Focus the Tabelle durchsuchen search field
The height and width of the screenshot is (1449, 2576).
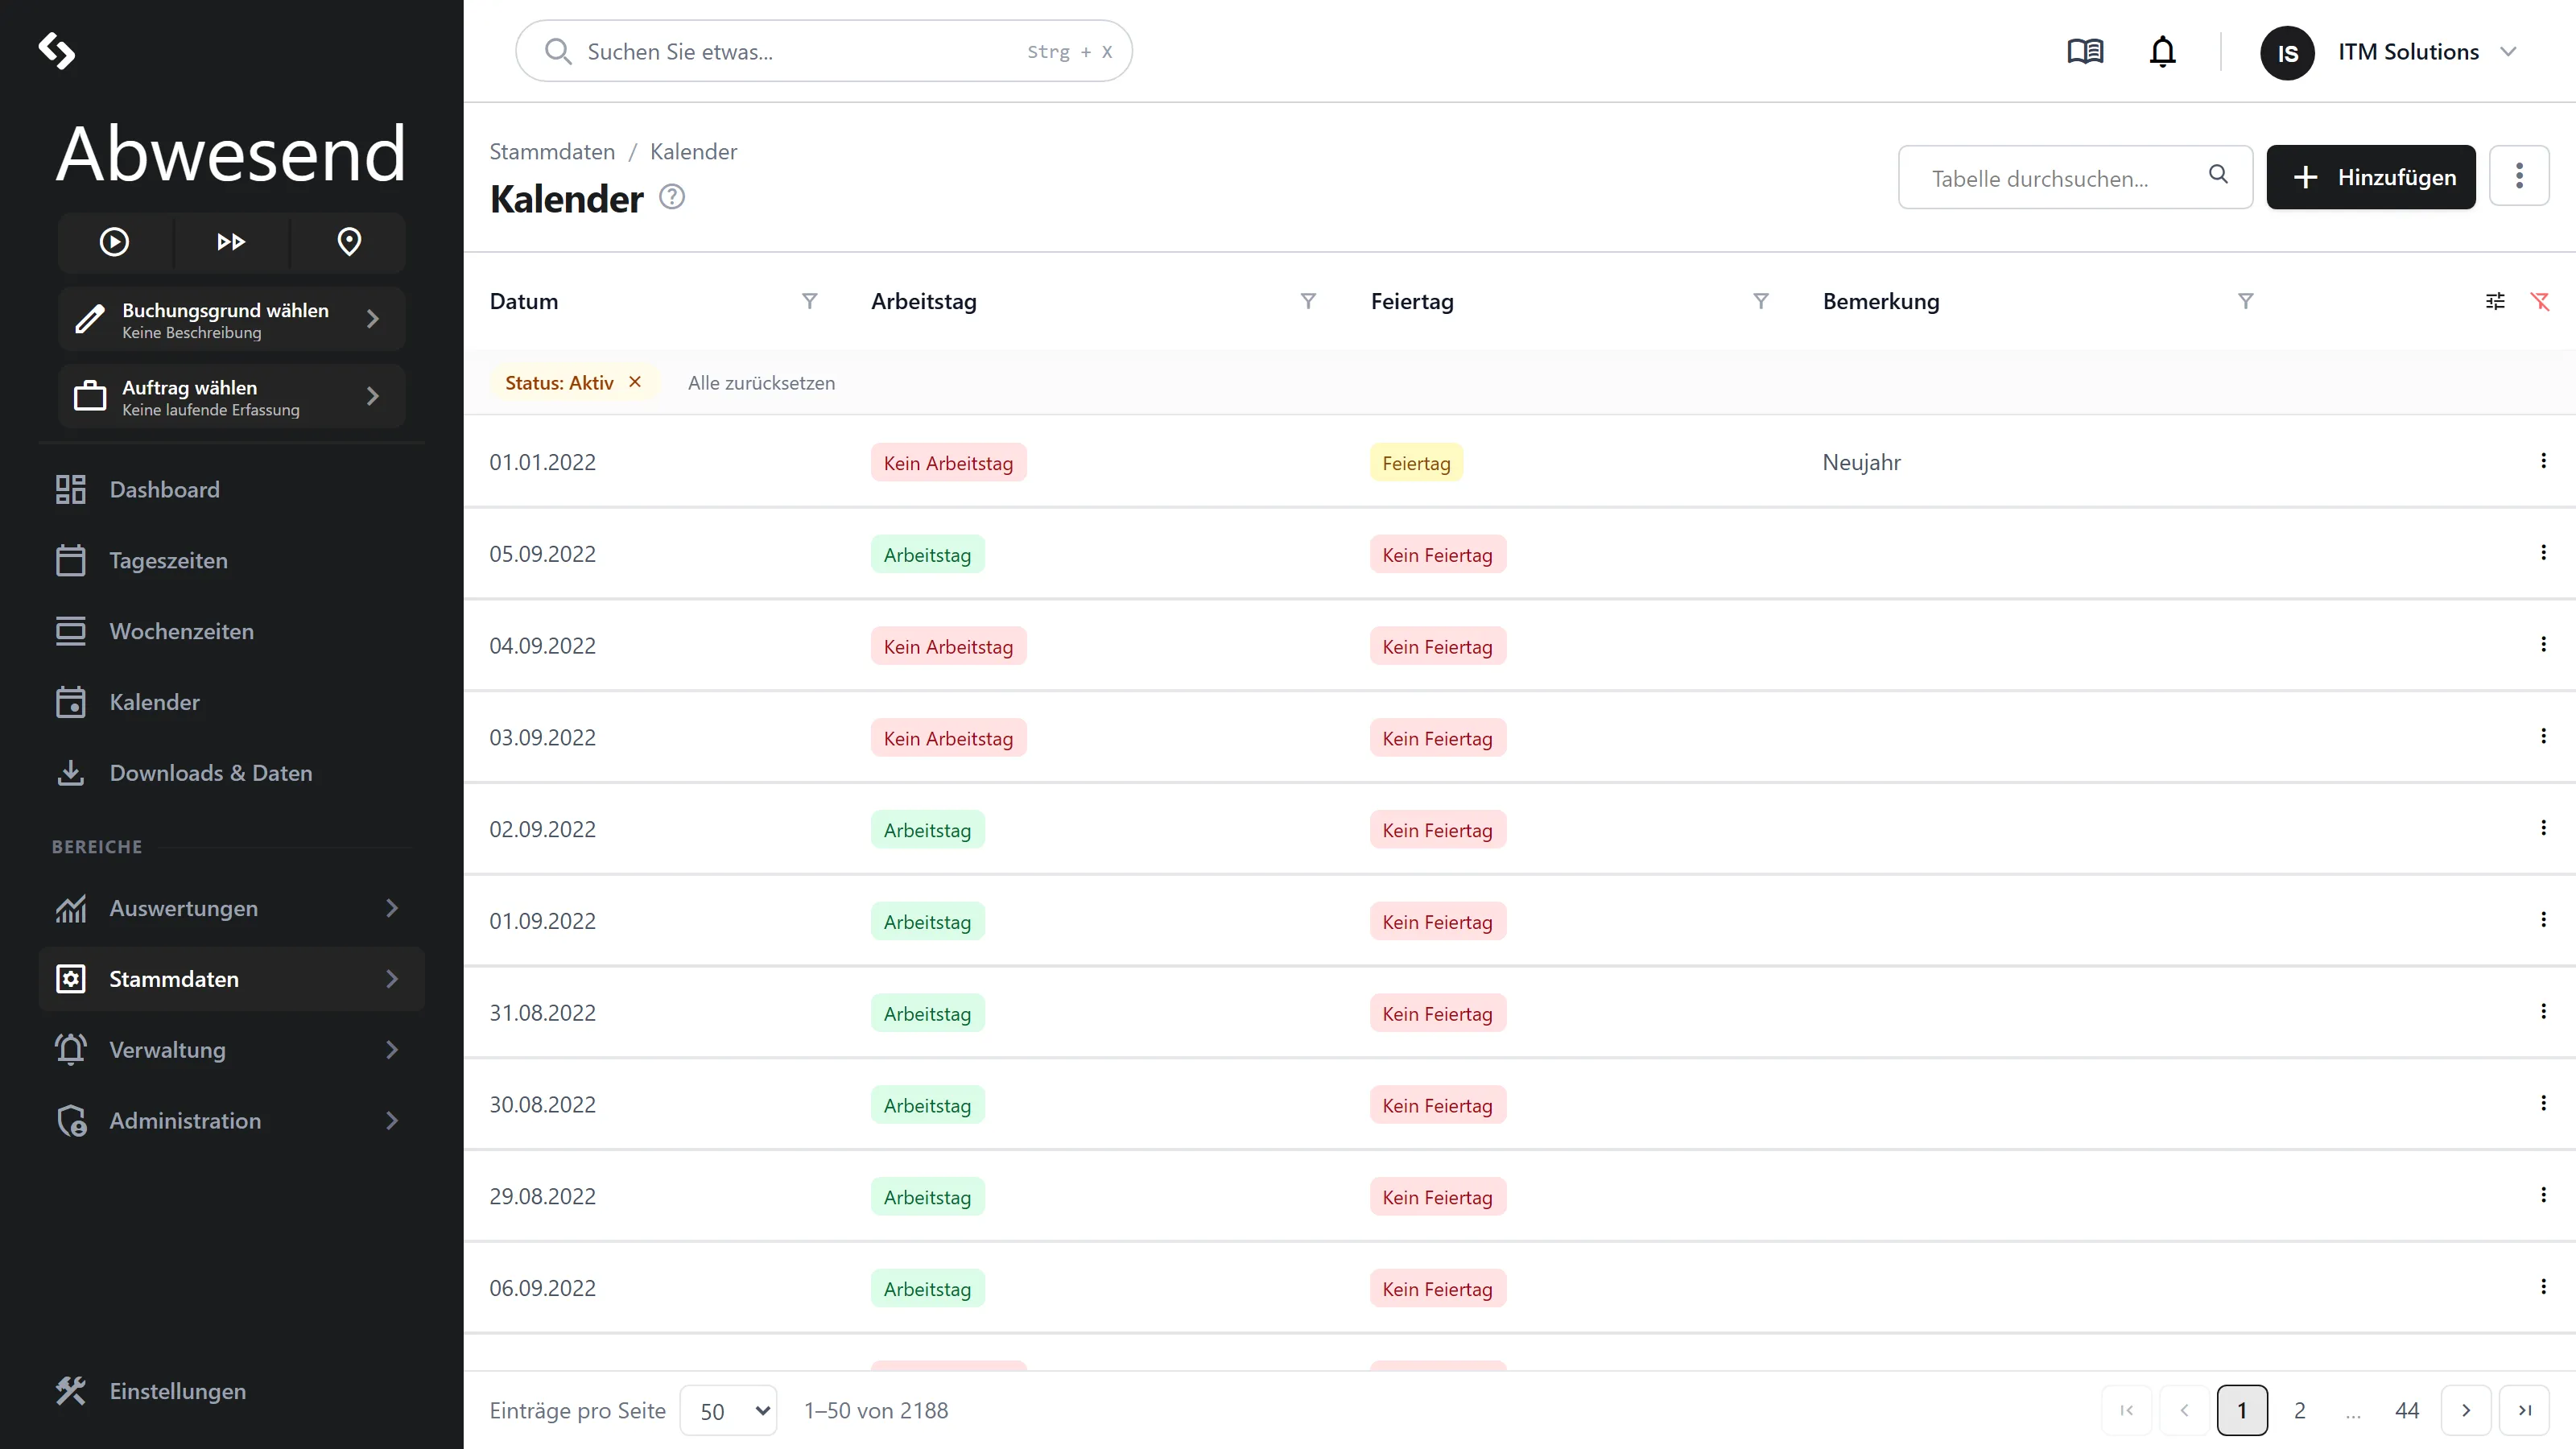point(2075,178)
